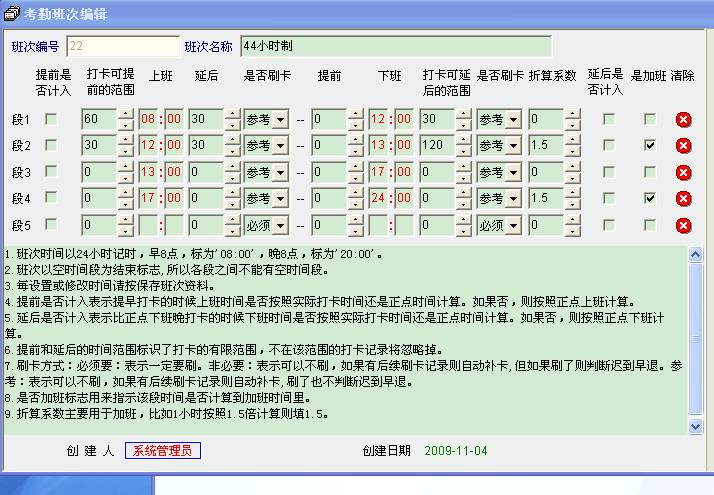Toggle 是加班 checkbox for 段2

click(x=650, y=146)
